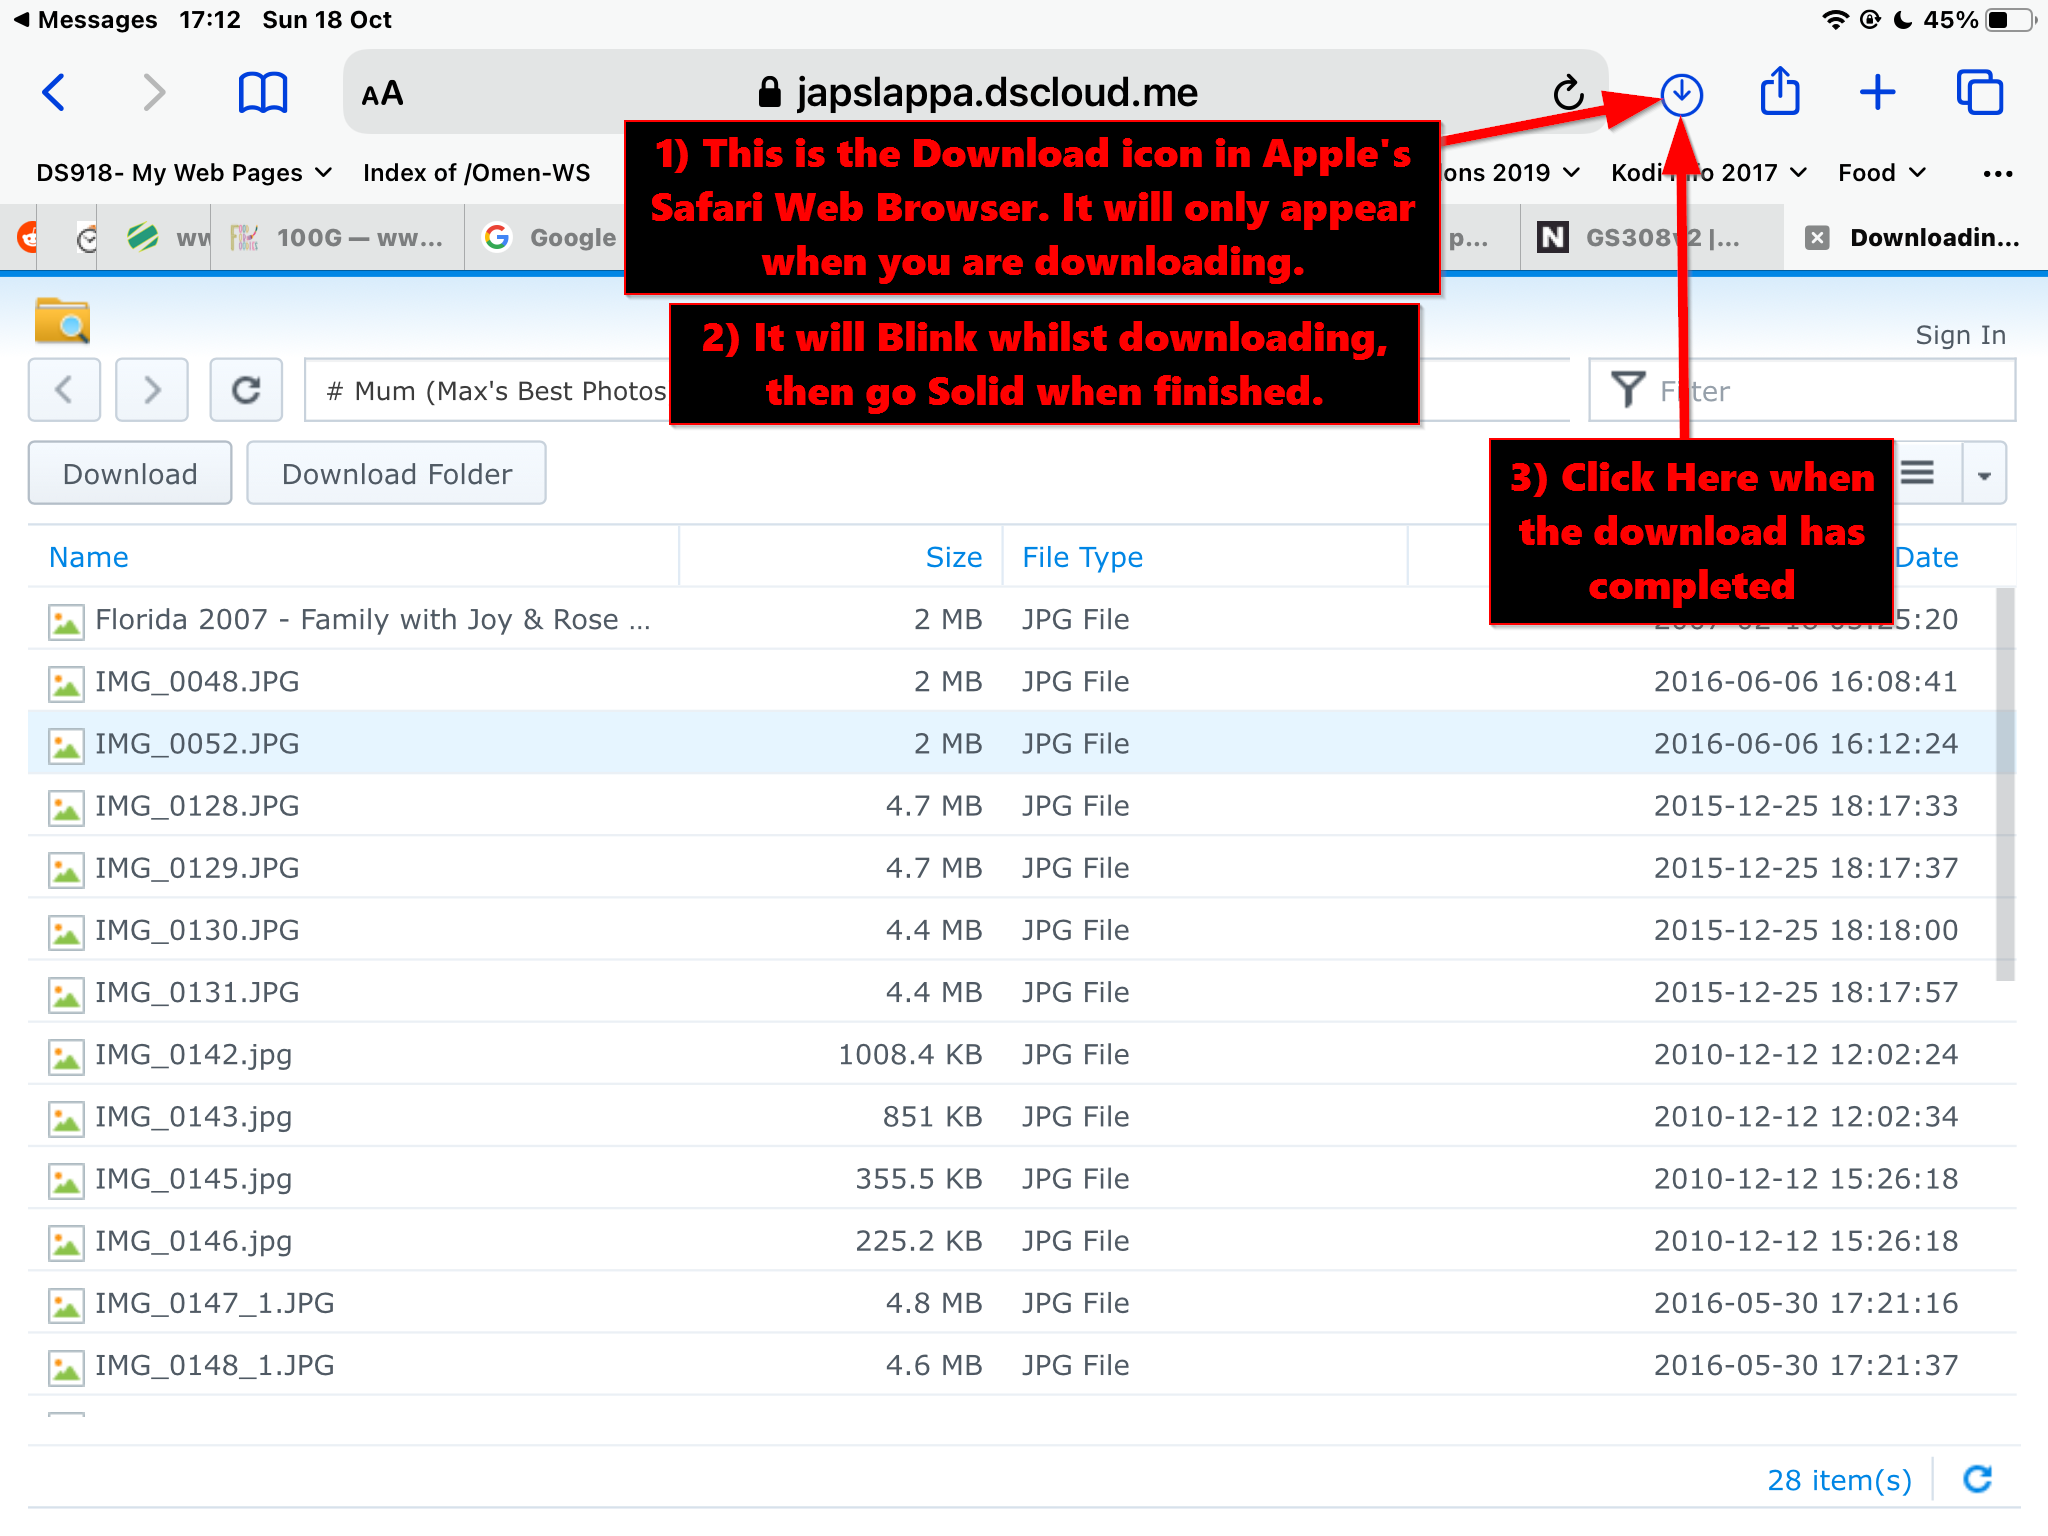Select IMG_0048.JPG in the list
2048x1536 pixels.
click(1012, 681)
